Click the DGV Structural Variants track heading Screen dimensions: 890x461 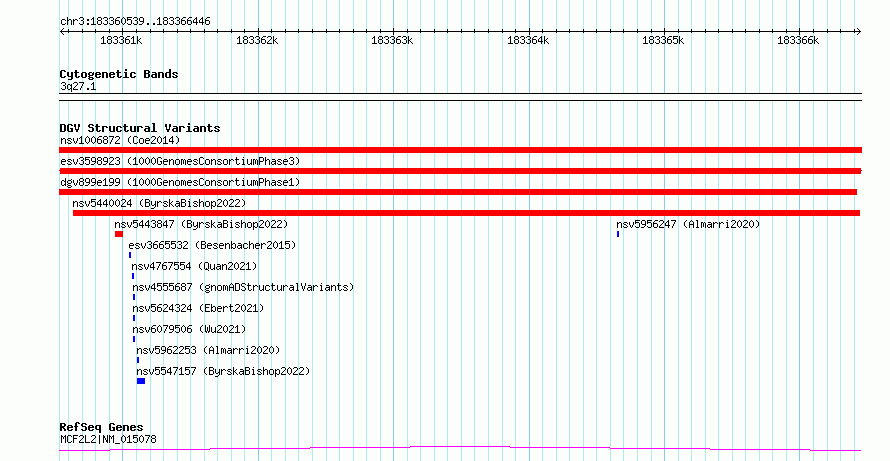140,128
